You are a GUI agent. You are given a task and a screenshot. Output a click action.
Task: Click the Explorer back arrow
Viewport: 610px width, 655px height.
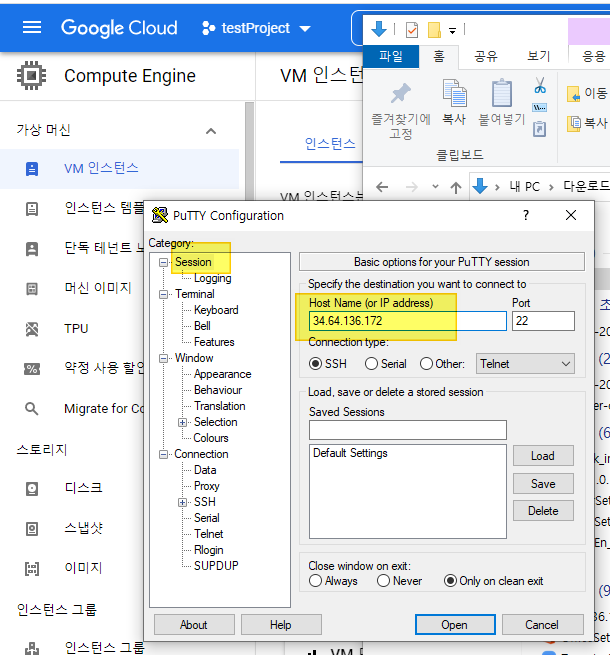[382, 187]
